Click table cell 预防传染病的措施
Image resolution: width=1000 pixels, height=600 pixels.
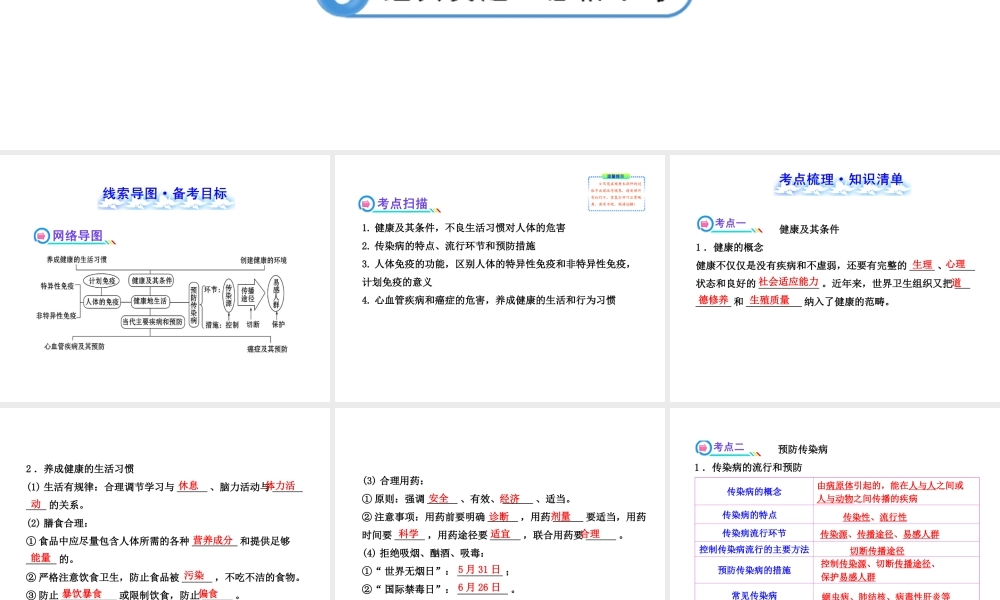754,570
